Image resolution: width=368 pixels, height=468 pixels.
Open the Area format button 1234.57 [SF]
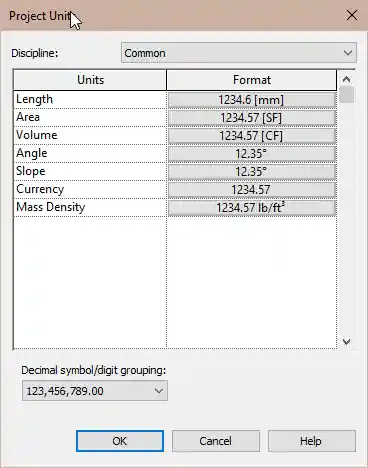[252, 118]
